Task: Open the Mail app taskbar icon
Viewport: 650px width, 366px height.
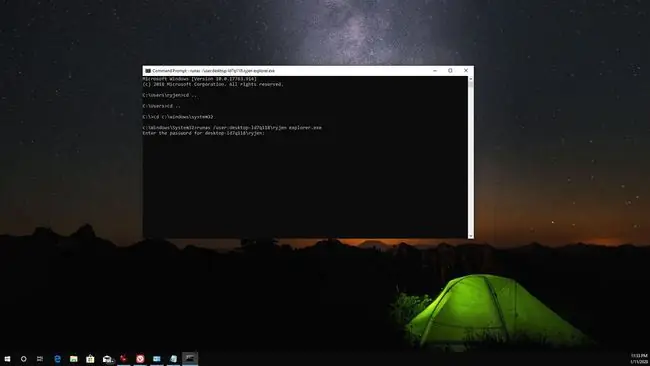Action: (x=107, y=359)
